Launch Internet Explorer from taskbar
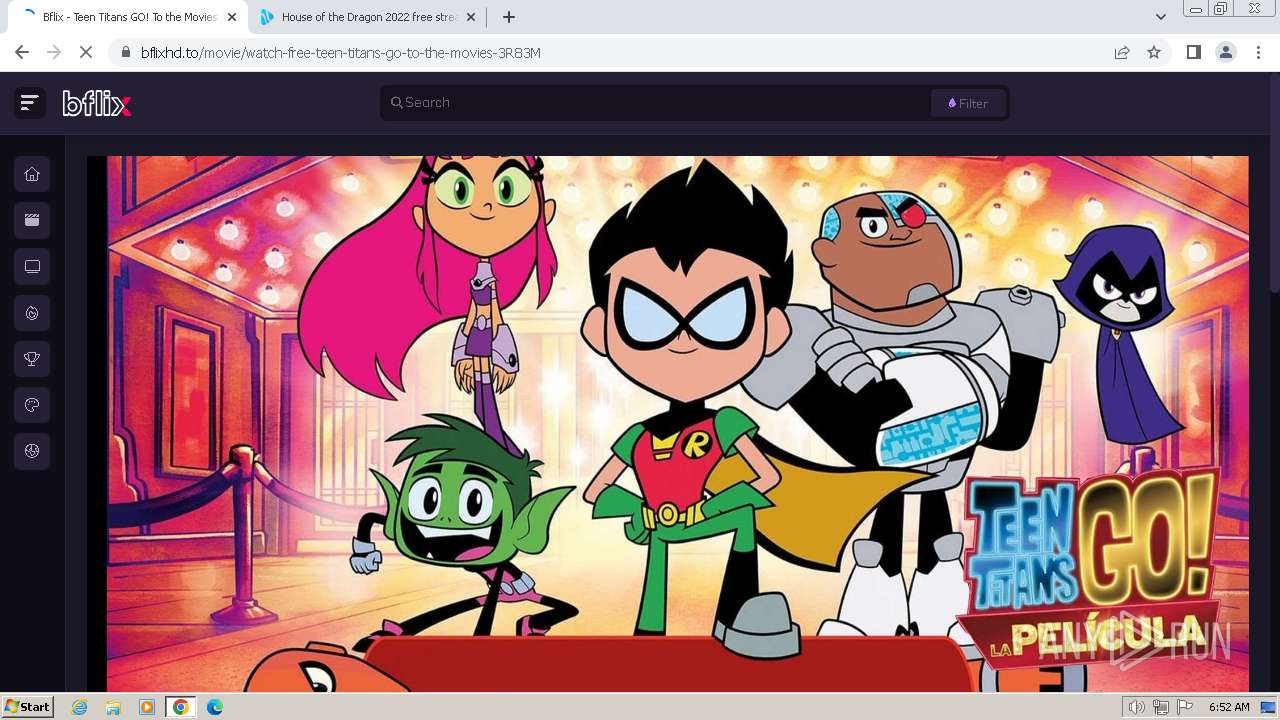This screenshot has width=1280, height=720. tap(79, 707)
